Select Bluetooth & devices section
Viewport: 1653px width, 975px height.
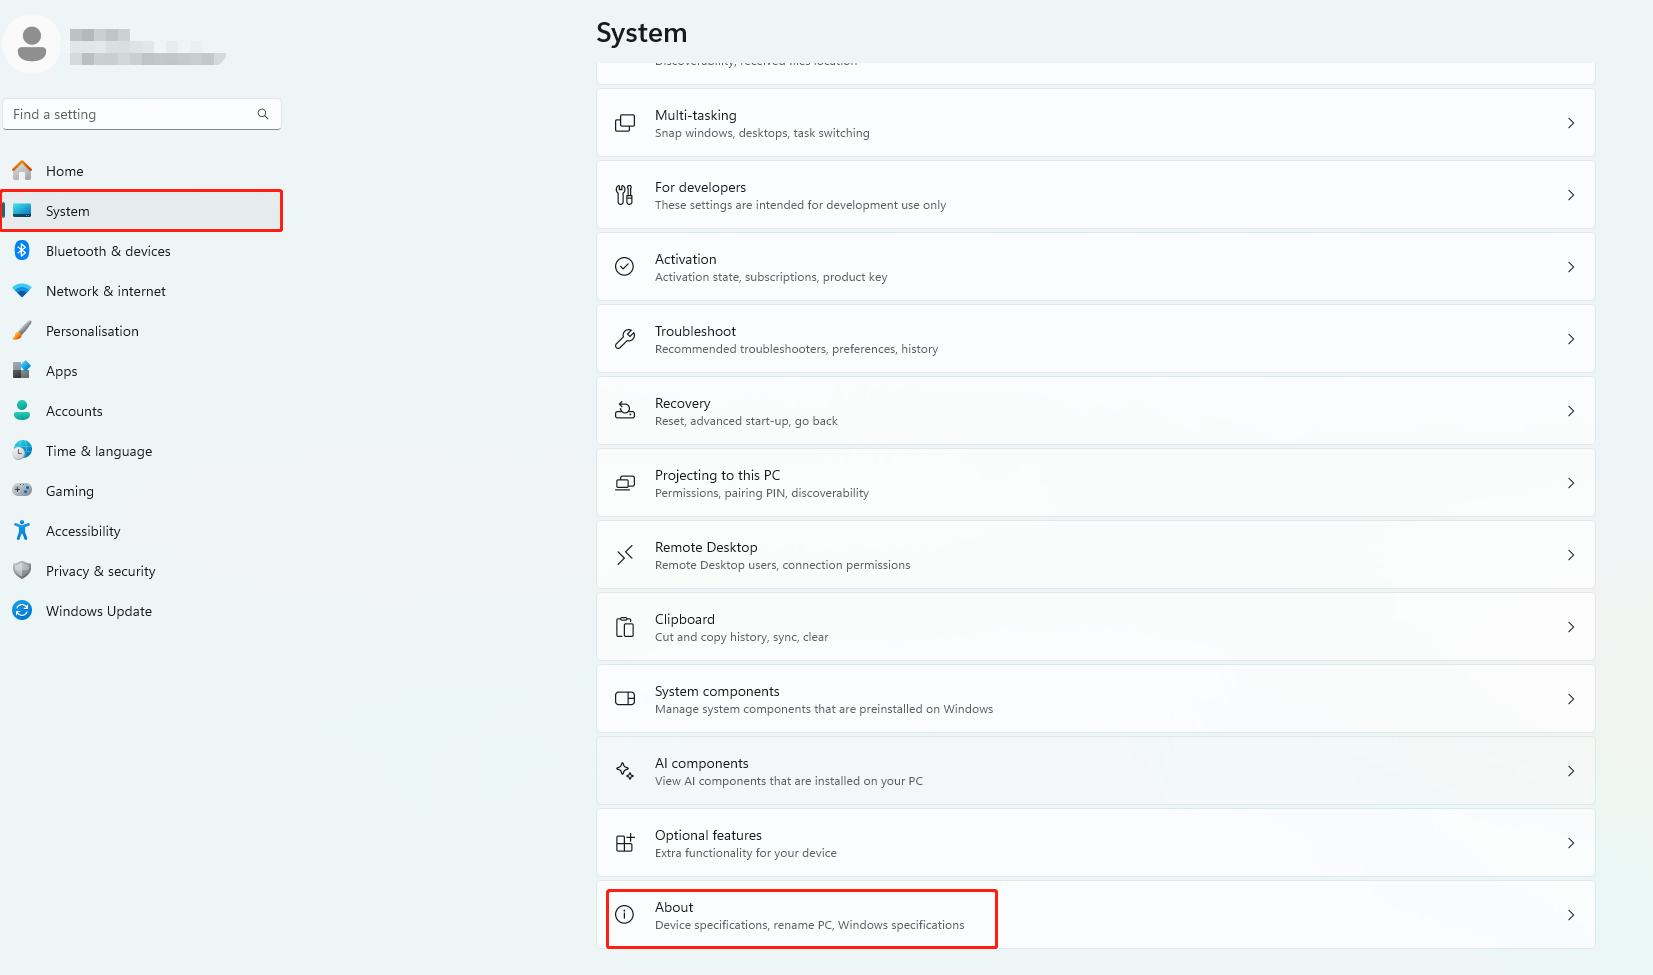[x=142, y=251]
